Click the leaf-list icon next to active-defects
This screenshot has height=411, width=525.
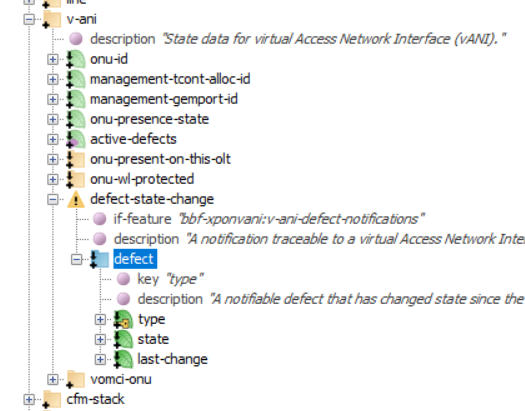pos(76,139)
